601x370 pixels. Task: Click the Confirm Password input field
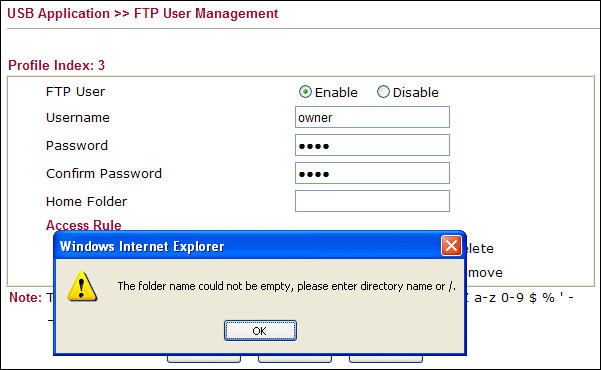click(372, 173)
